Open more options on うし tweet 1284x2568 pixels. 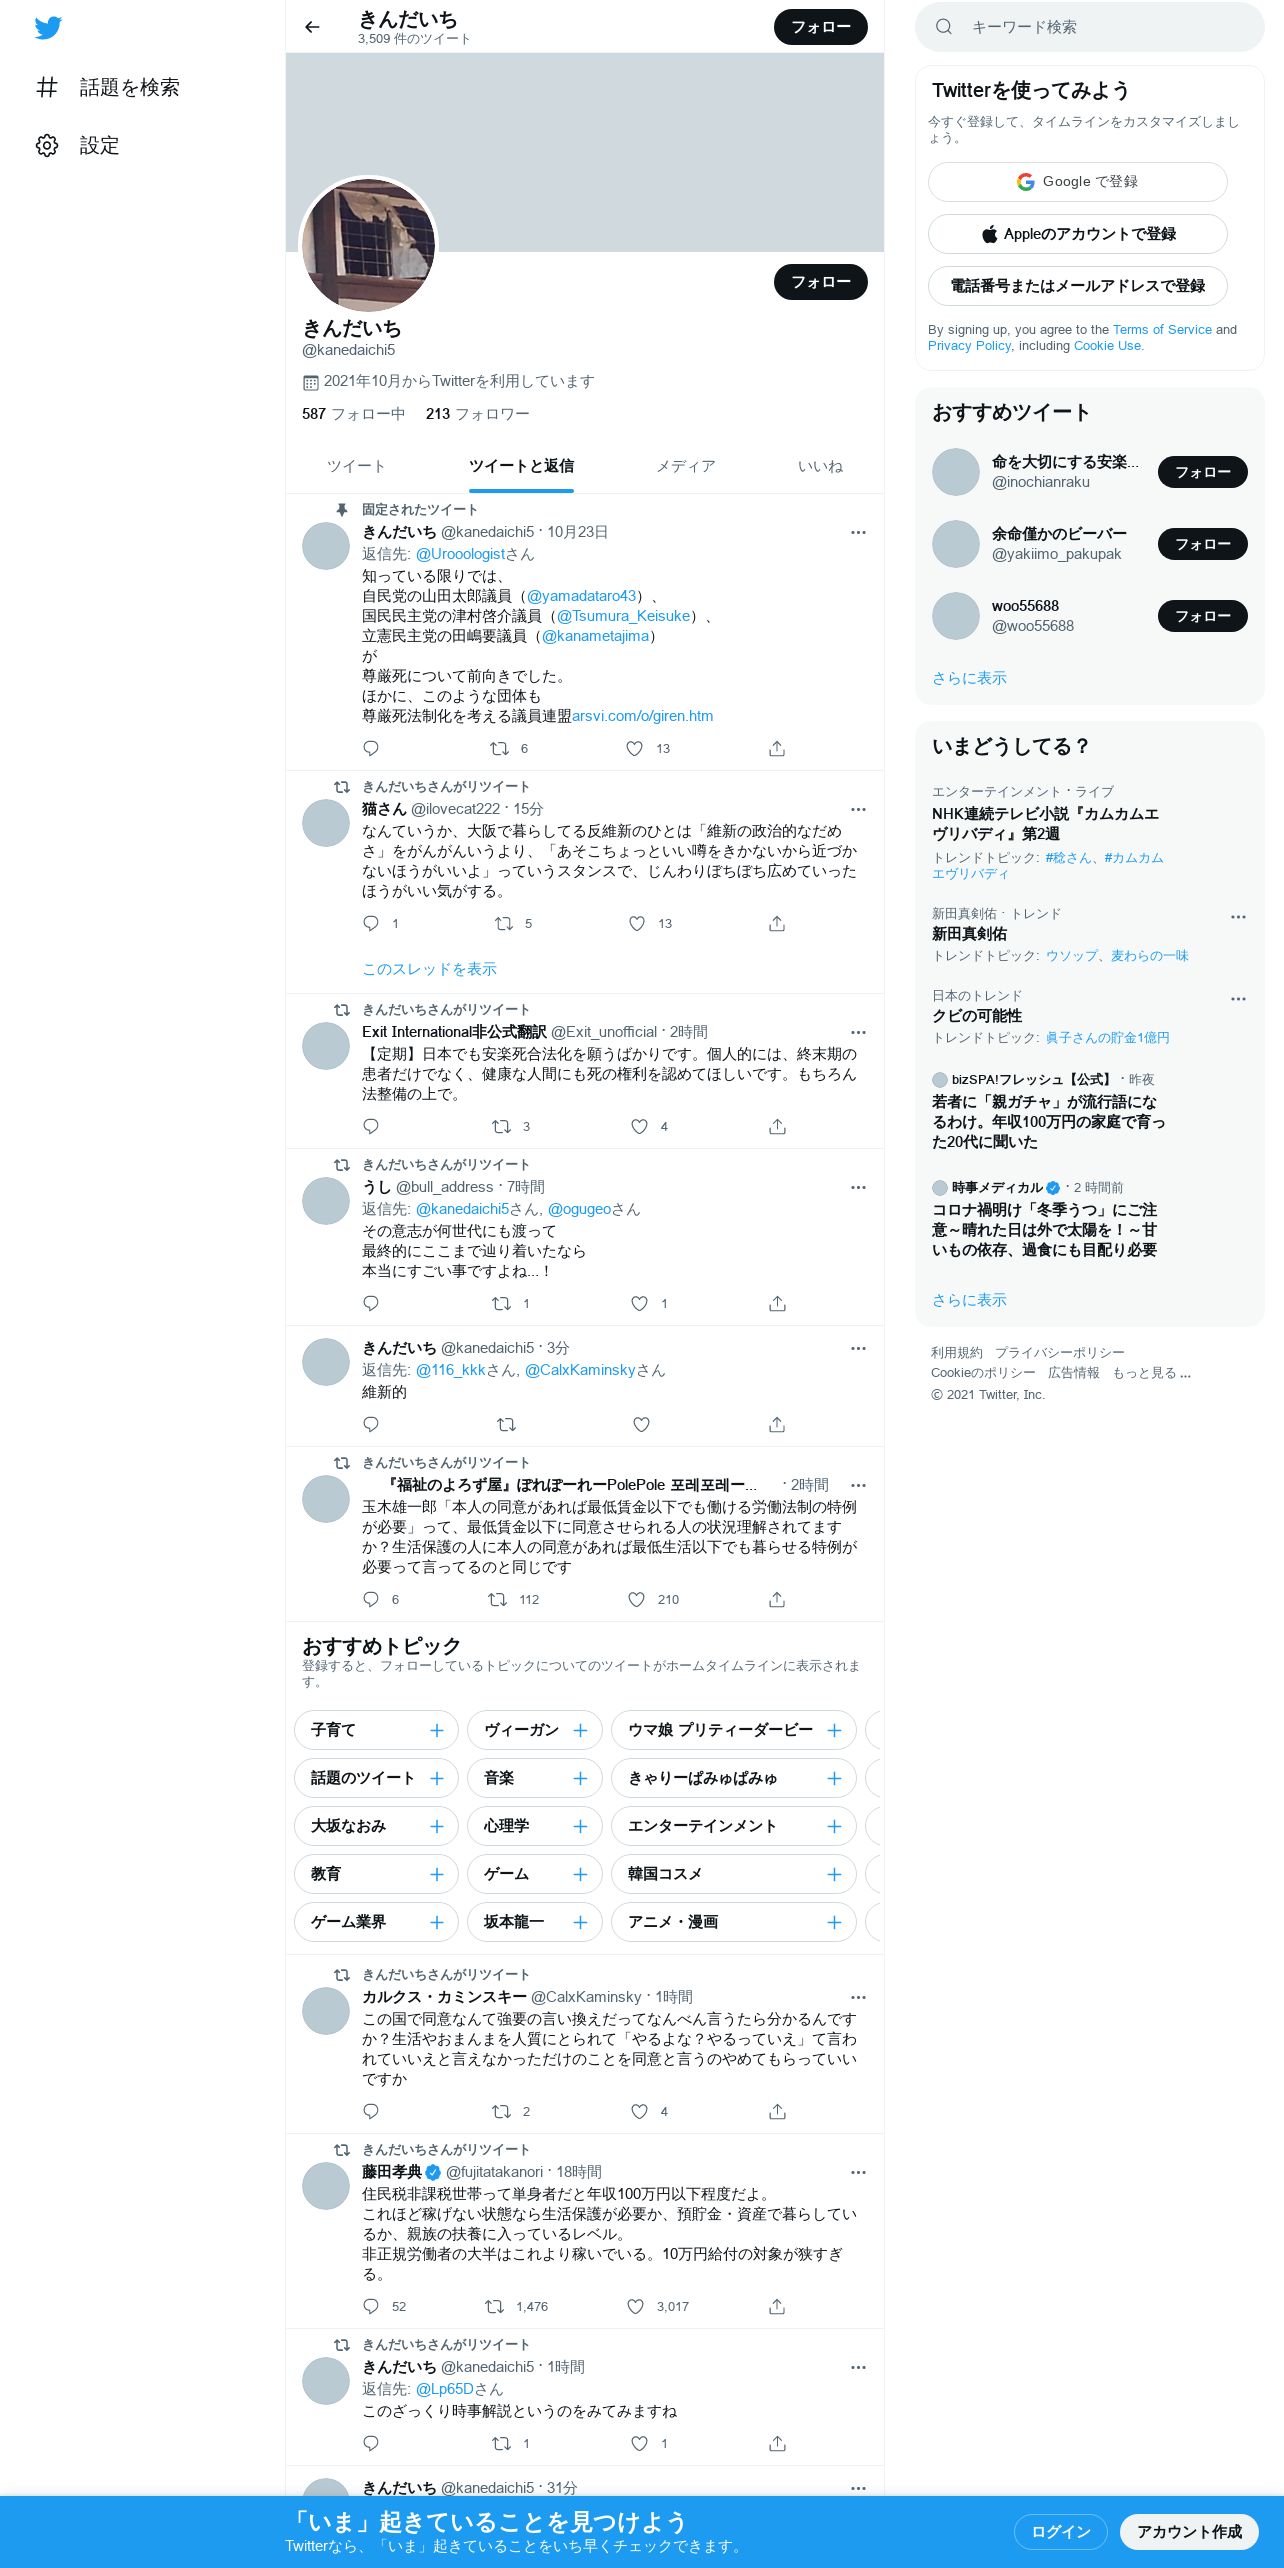coord(858,1187)
